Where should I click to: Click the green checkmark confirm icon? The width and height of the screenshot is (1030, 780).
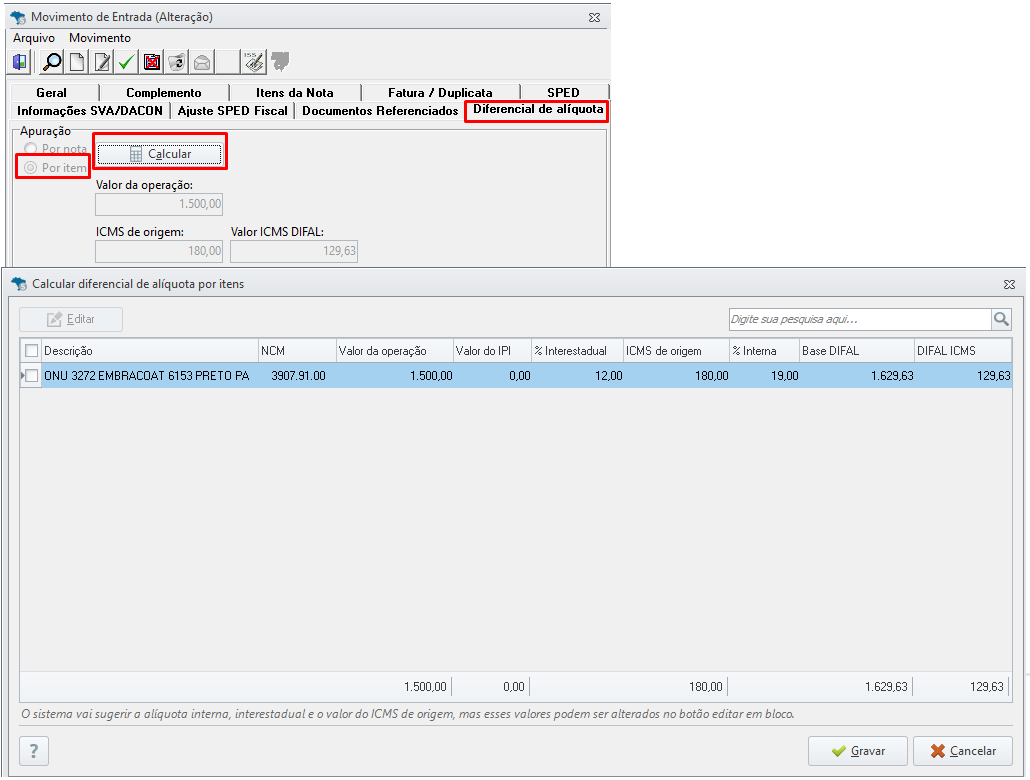pyautogui.click(x=126, y=62)
